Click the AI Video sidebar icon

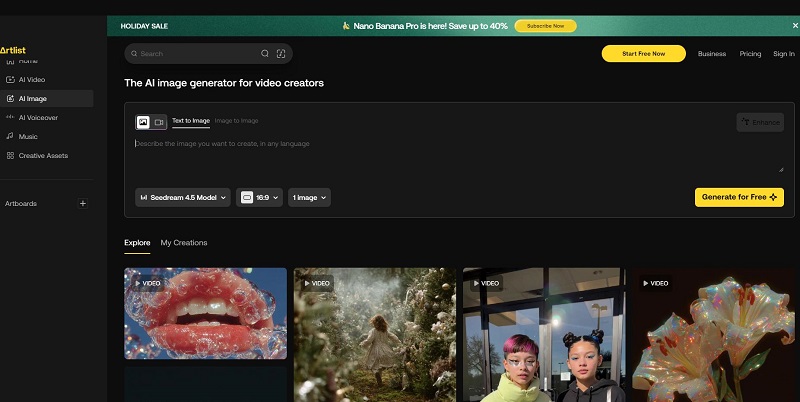coord(10,79)
